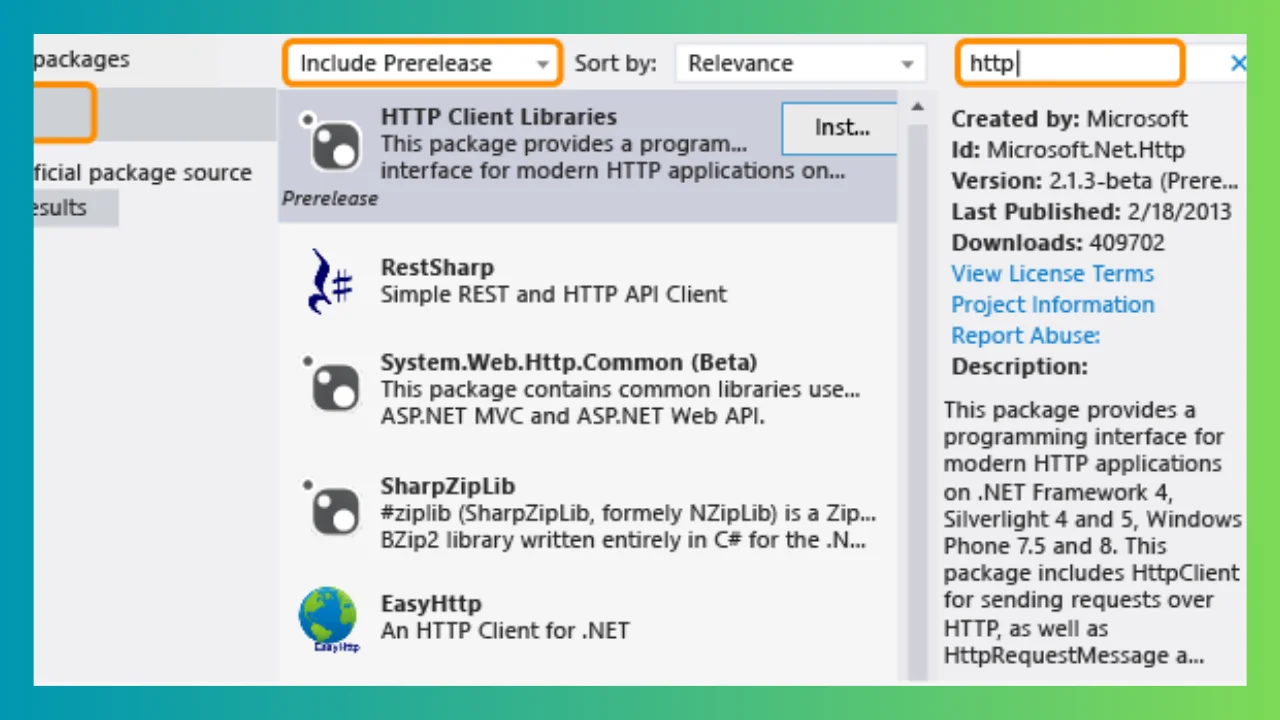The image size is (1280, 720).
Task: Select the HTTP Client Libraries title
Action: (498, 116)
